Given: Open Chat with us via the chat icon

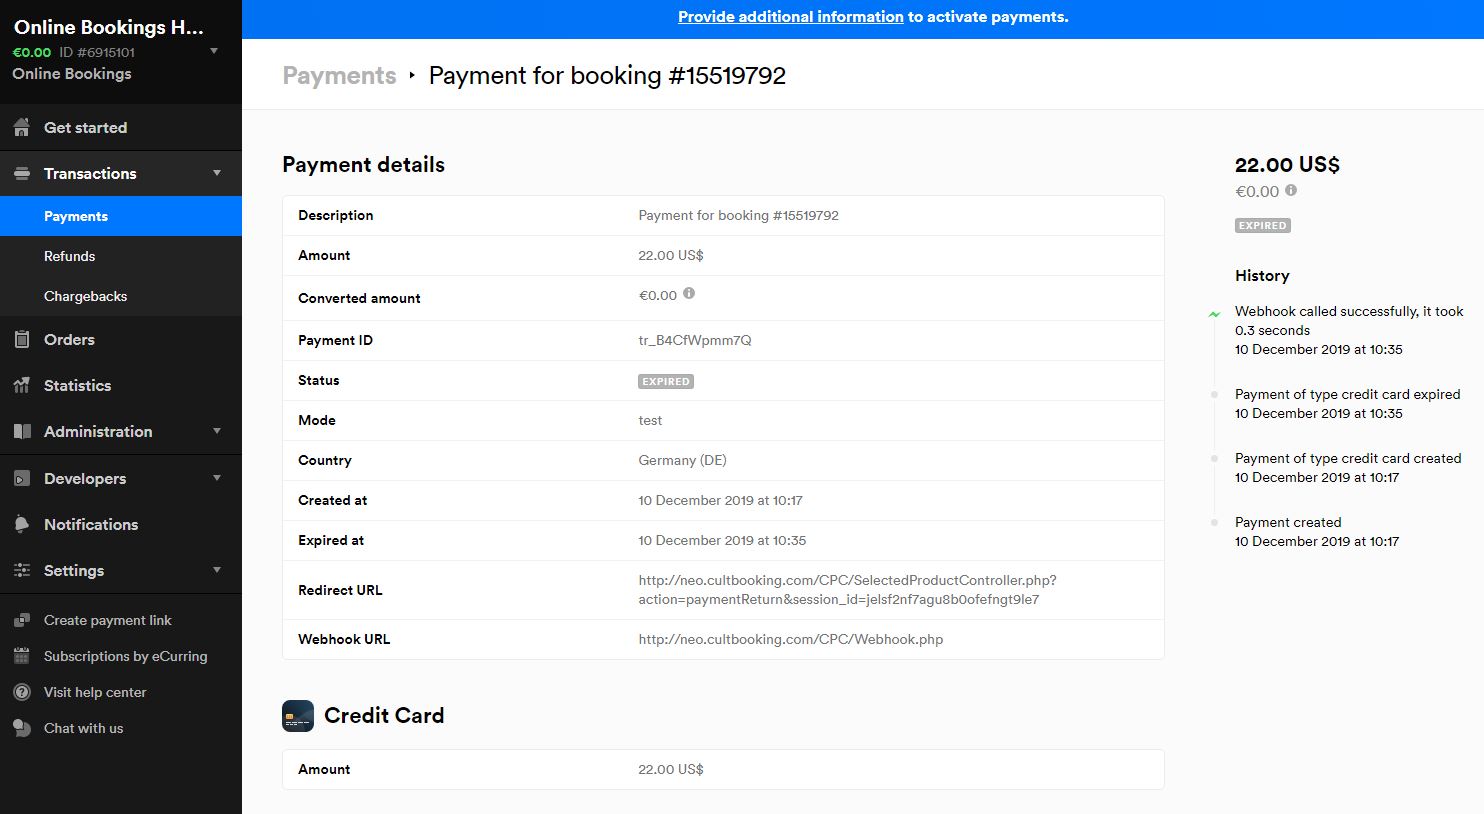Looking at the screenshot, I should pyautogui.click(x=22, y=728).
